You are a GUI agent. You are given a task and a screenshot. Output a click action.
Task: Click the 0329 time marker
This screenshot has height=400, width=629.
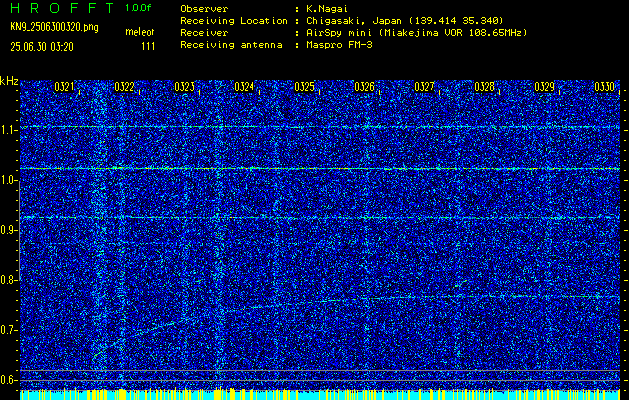[x=544, y=87]
